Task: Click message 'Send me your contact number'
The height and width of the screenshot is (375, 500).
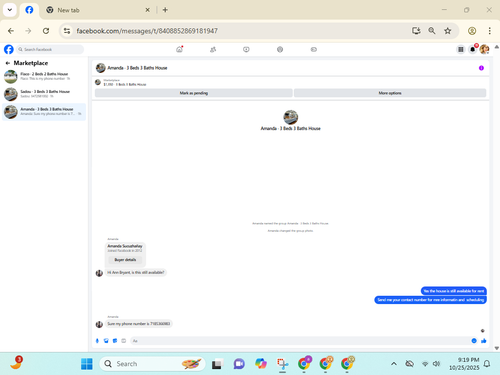Action: click(430, 300)
